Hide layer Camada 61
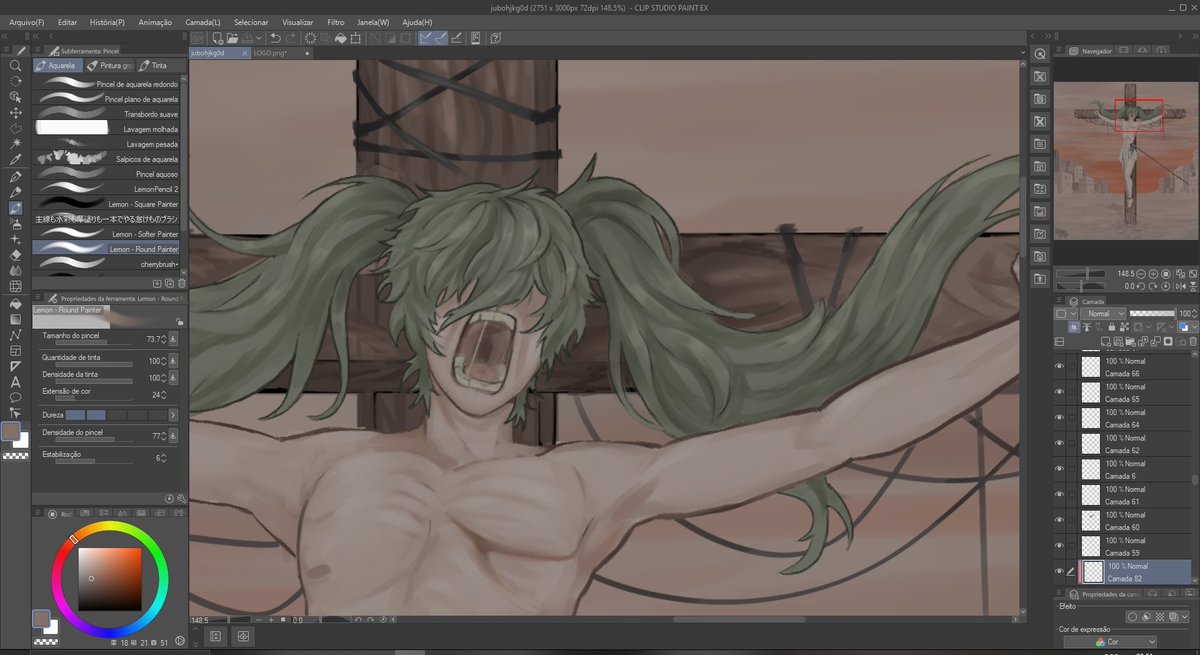Screen dimensions: 1200x655 (x=1059, y=495)
